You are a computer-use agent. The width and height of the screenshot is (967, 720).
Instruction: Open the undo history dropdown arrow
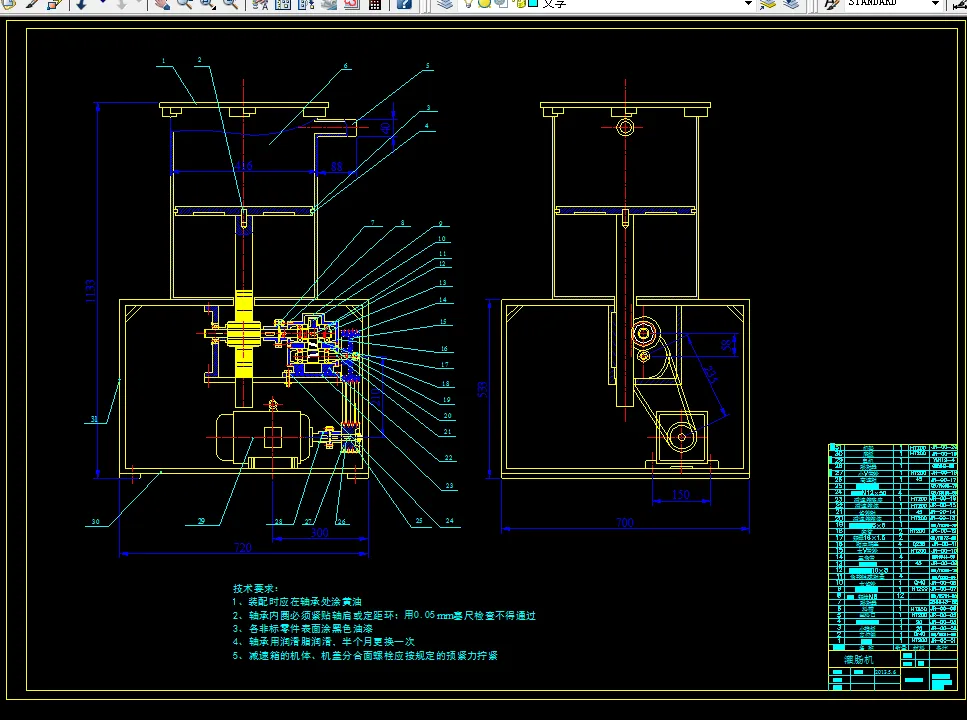click(102, 3)
